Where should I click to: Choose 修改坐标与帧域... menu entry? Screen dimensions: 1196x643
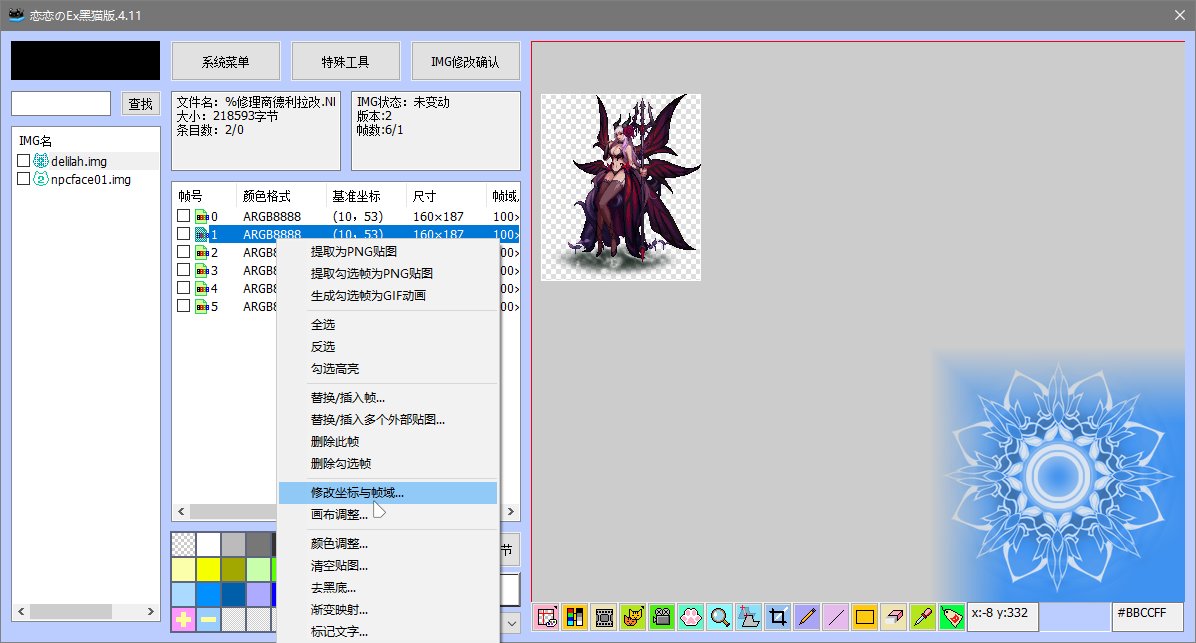click(387, 493)
